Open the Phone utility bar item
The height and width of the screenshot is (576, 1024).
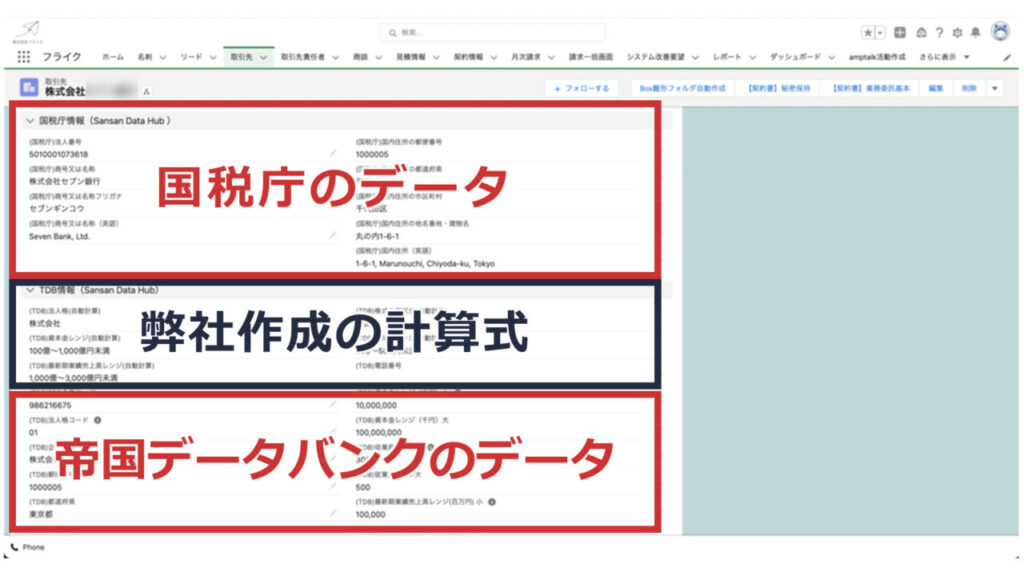tap(27, 547)
